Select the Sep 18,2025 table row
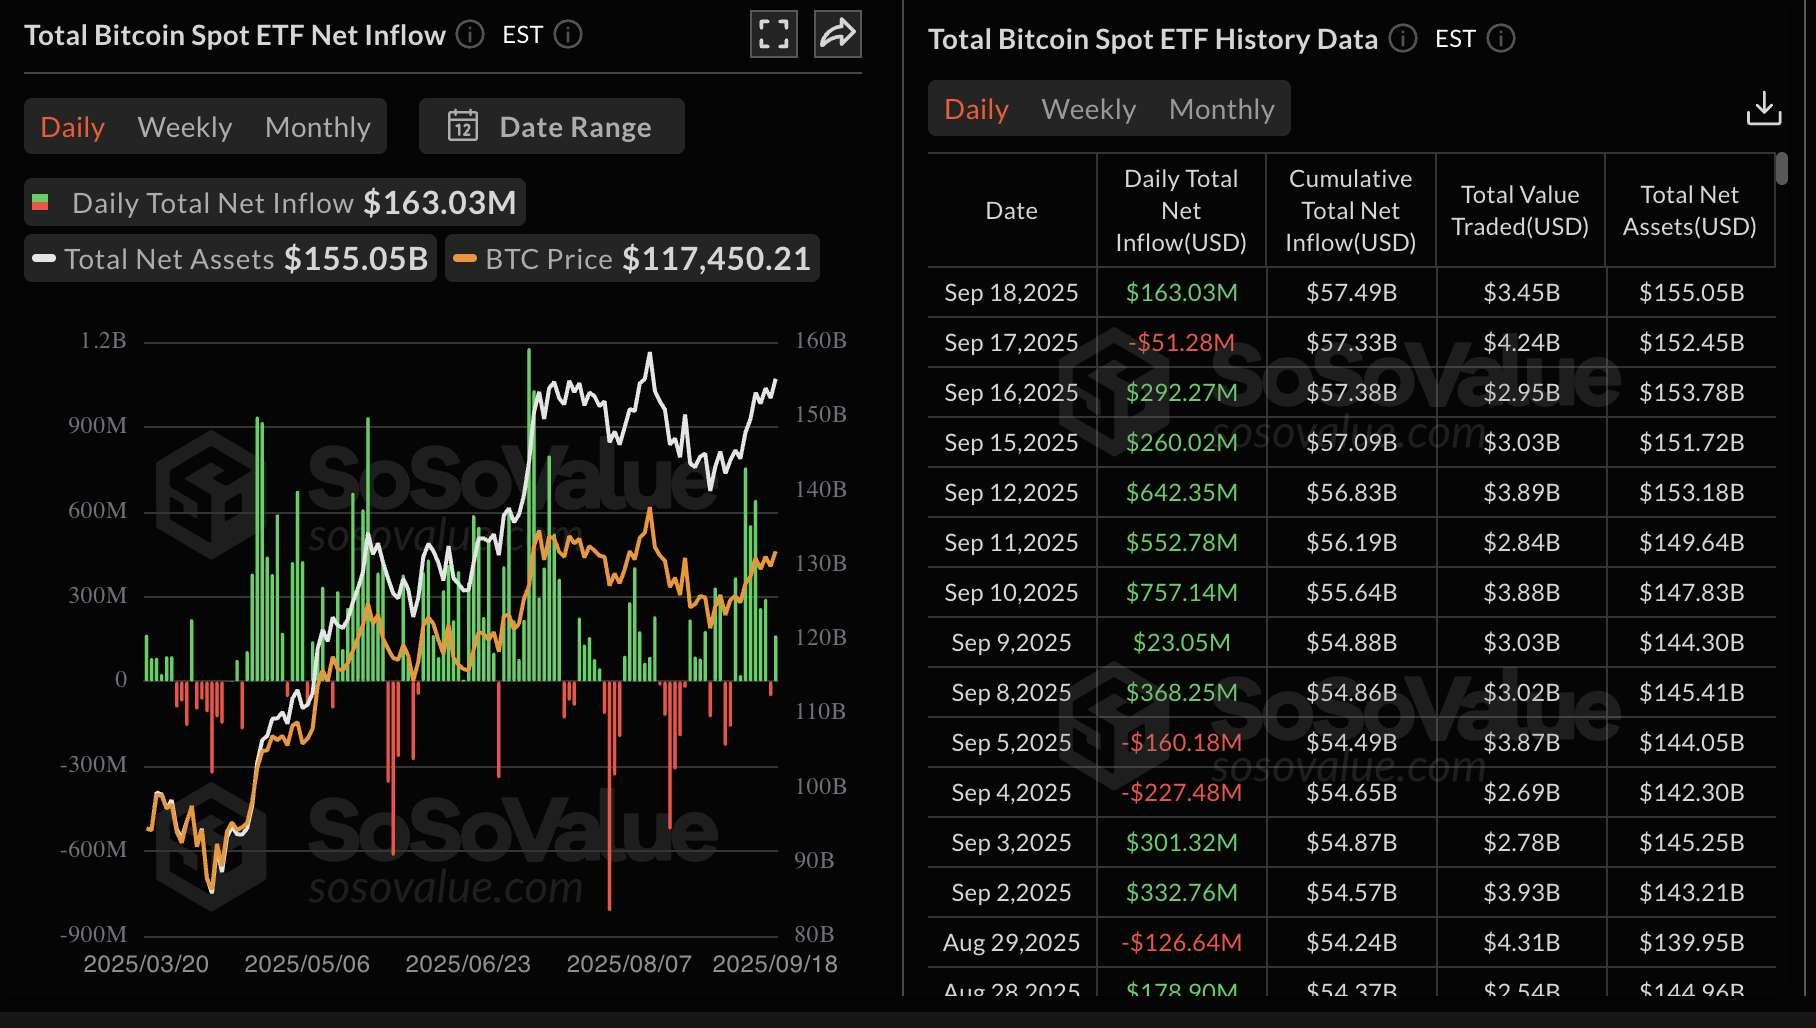Viewport: 1816px width, 1028px height. click(x=1011, y=292)
